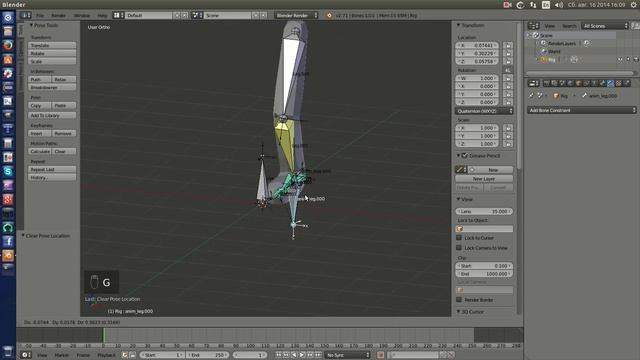Open the Ubuntu dash home icon

click(x=8, y=18)
